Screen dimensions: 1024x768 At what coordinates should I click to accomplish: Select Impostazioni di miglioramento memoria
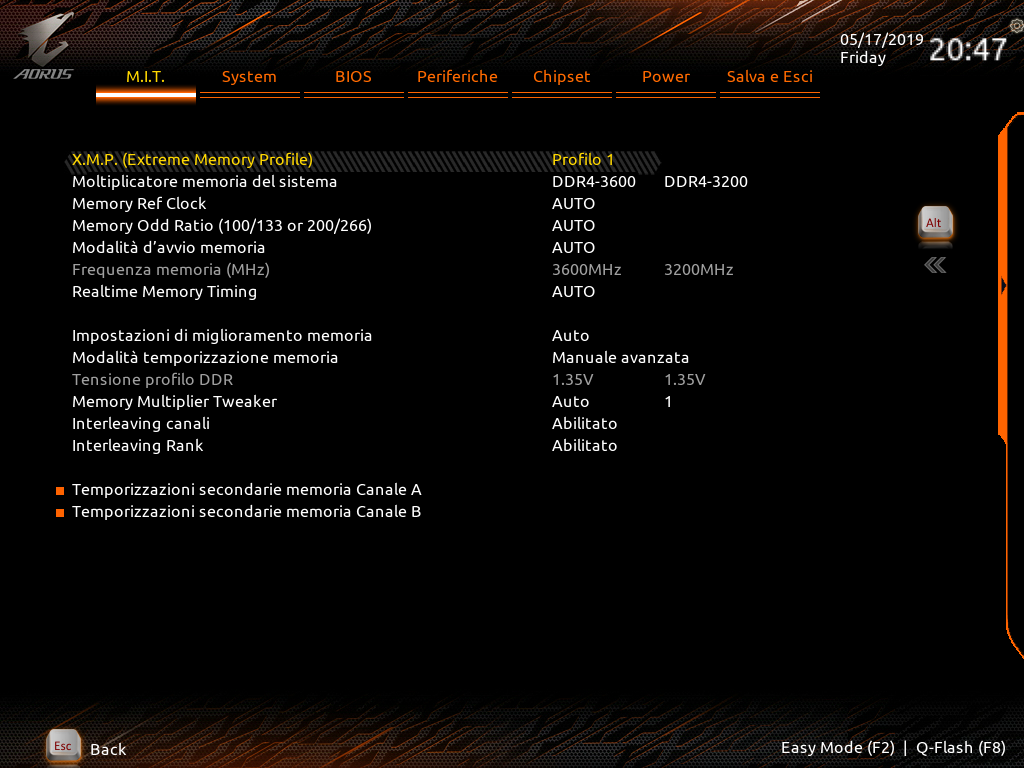(222, 336)
